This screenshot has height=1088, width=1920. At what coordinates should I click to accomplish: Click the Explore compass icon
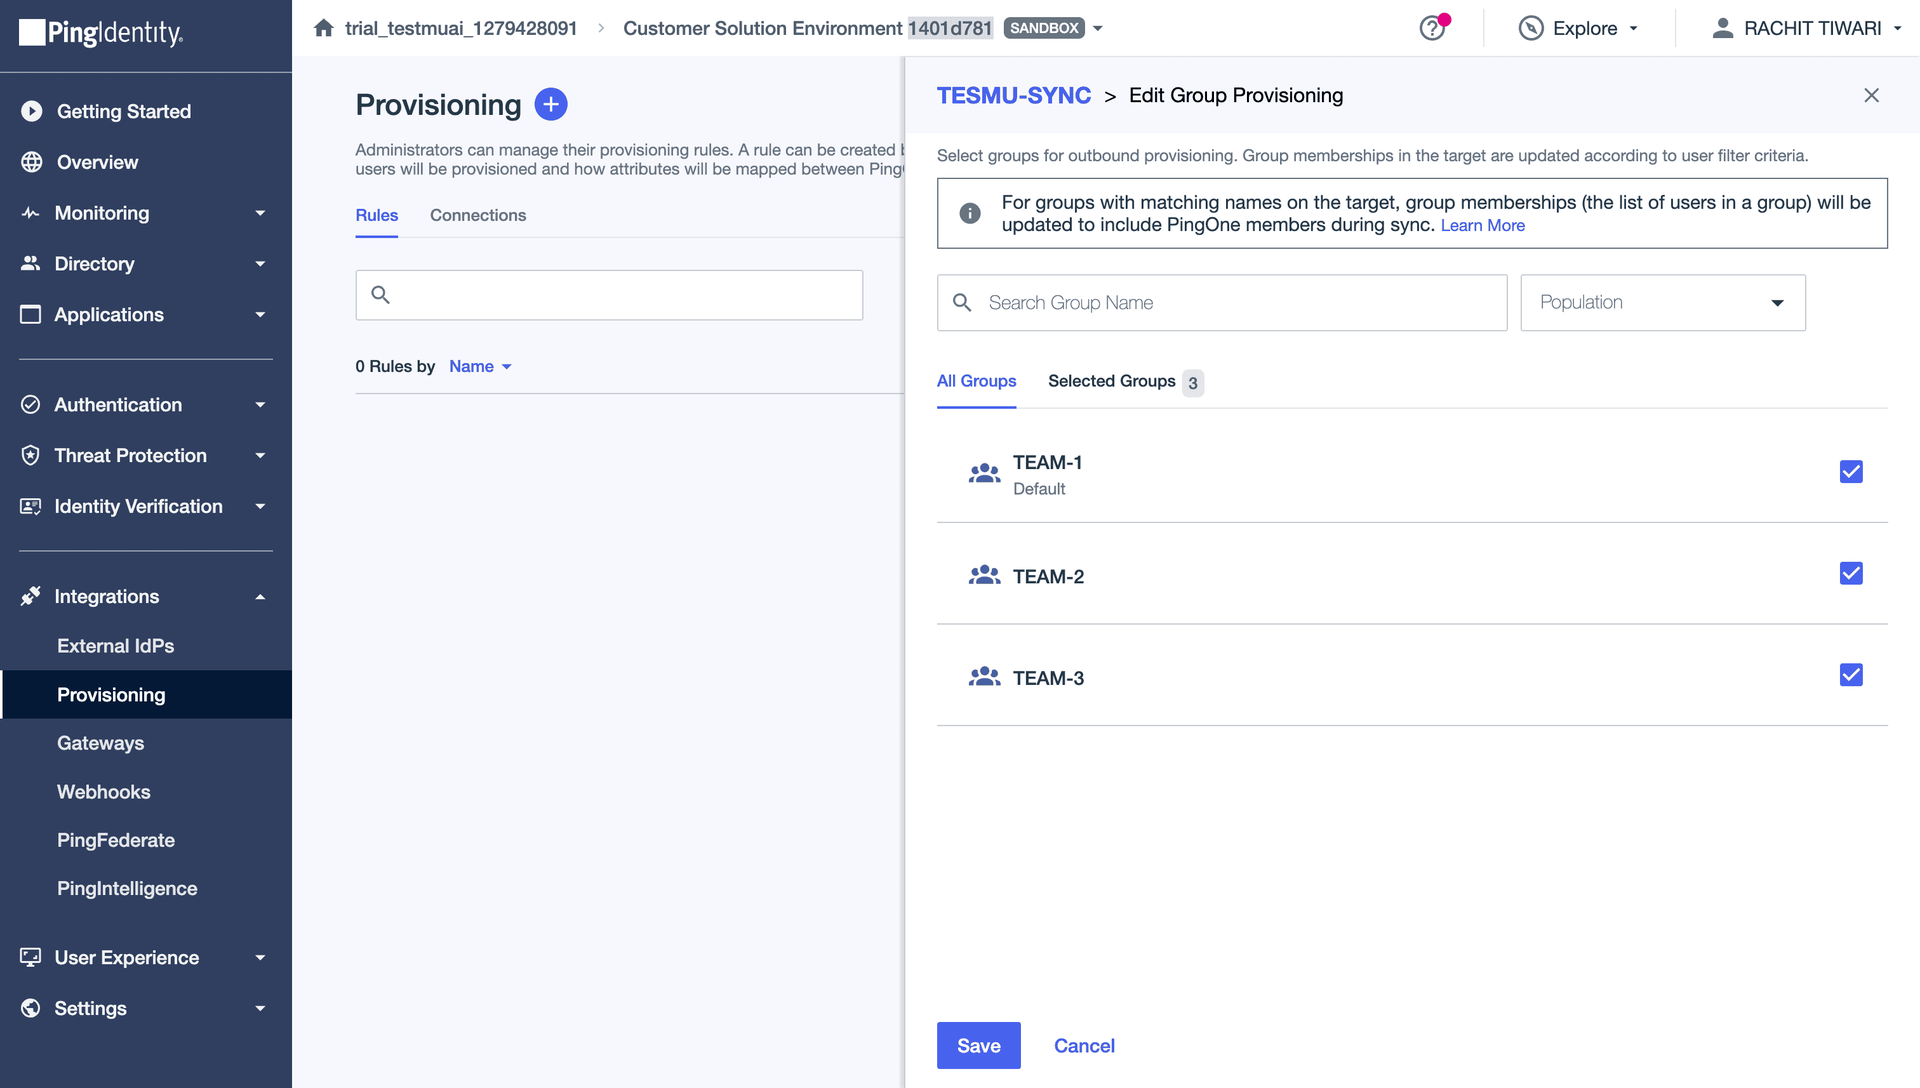pyautogui.click(x=1530, y=28)
